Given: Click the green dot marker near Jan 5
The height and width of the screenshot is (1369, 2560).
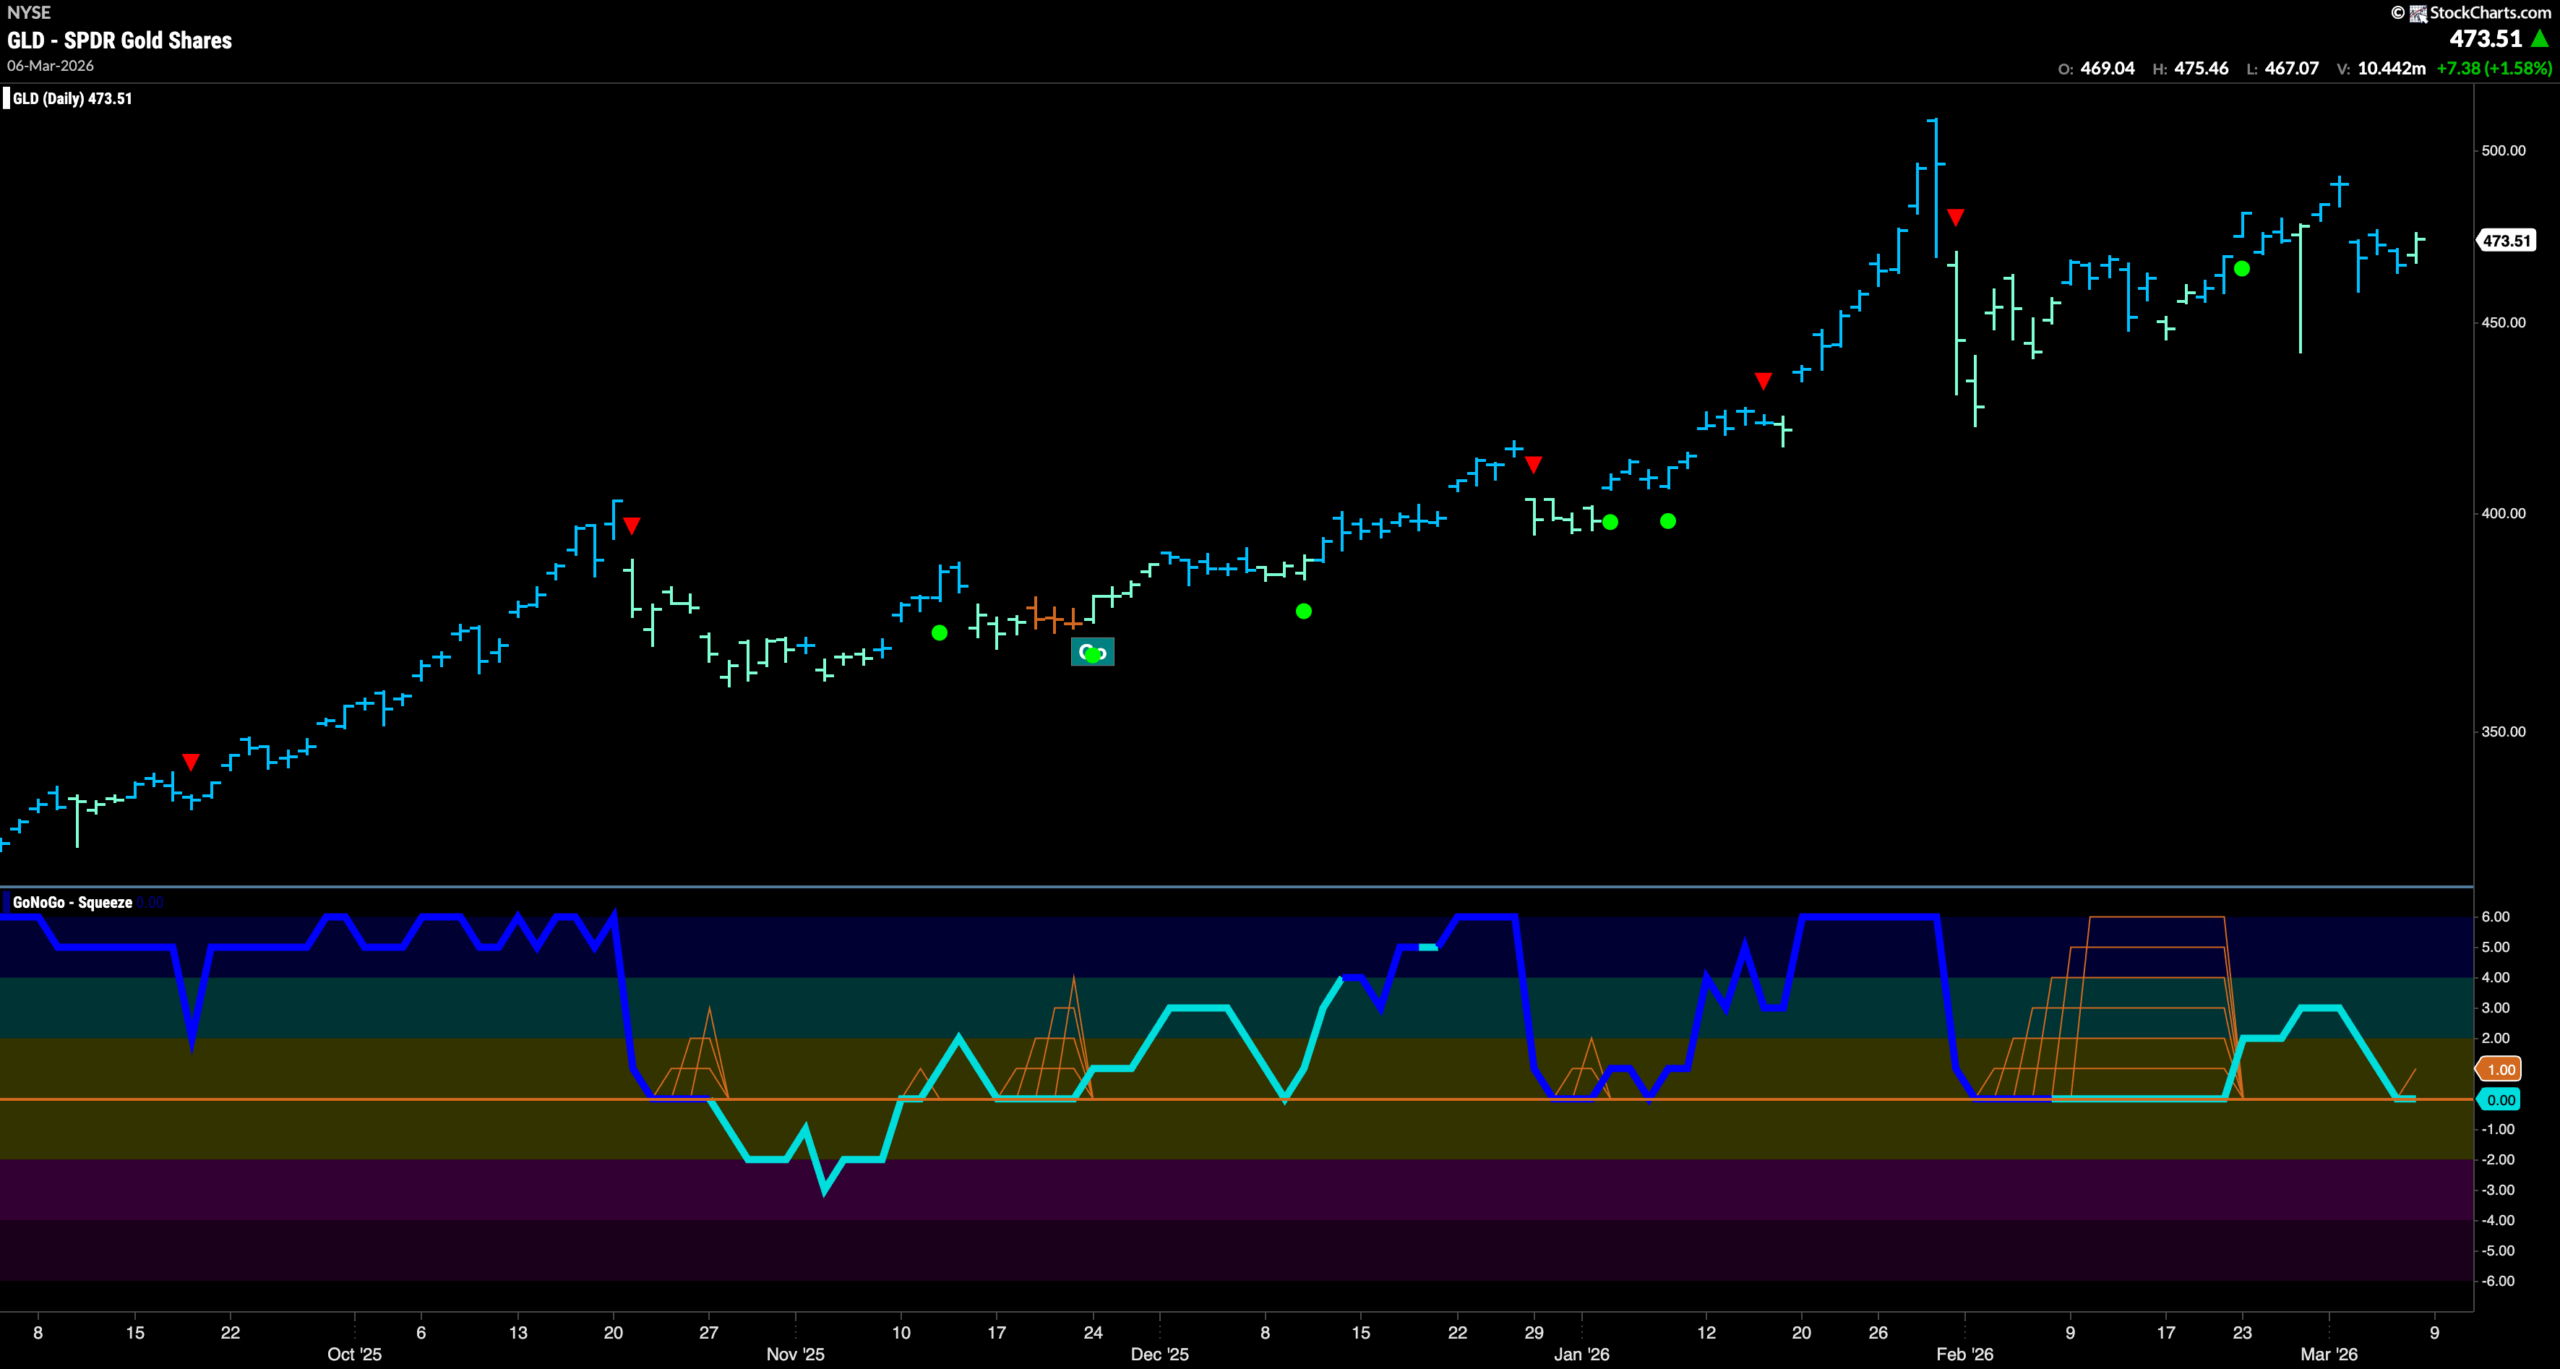Looking at the screenshot, I should coord(1610,522).
